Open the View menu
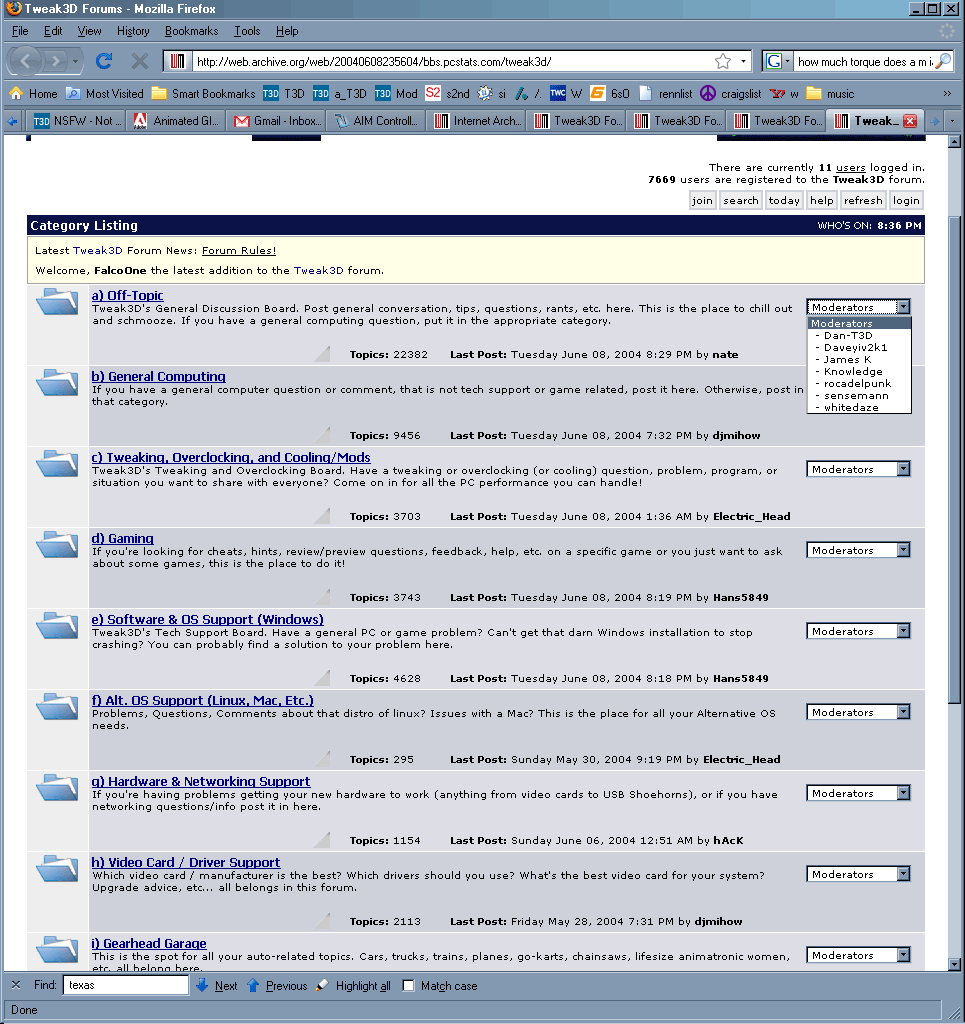The image size is (965, 1024). pos(89,31)
